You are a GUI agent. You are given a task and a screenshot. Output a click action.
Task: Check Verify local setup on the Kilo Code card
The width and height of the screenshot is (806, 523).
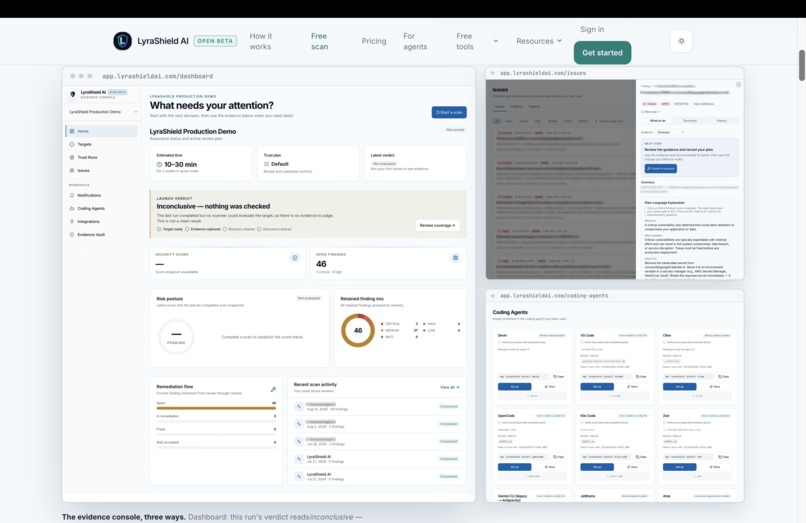click(x=582, y=423)
